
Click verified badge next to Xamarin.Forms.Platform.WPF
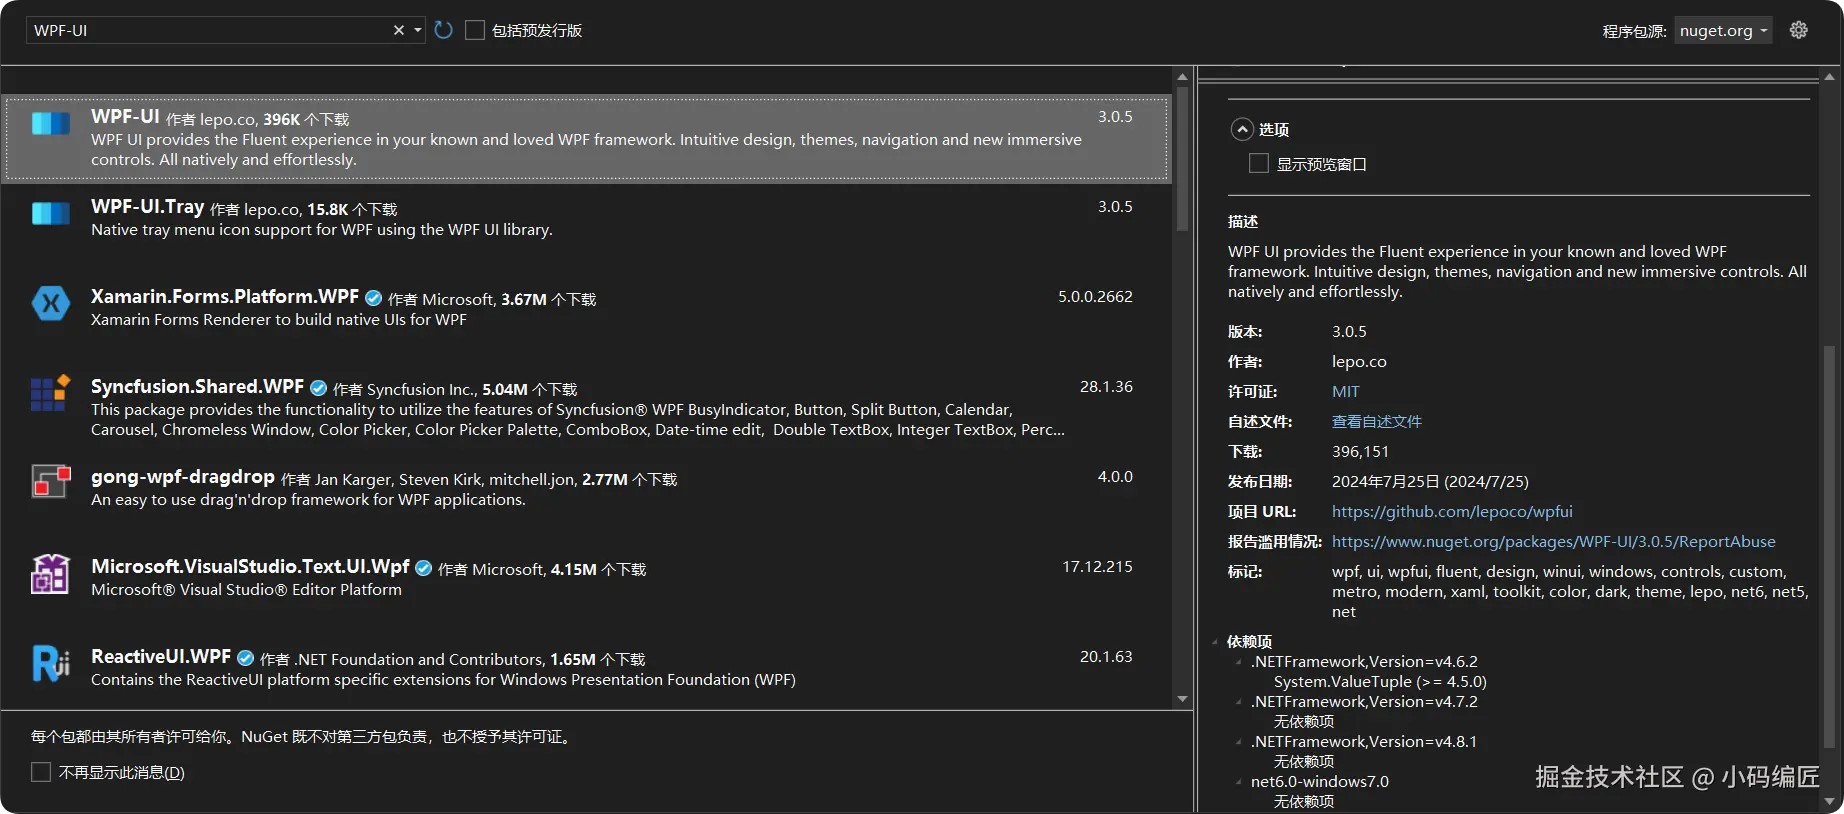[374, 298]
